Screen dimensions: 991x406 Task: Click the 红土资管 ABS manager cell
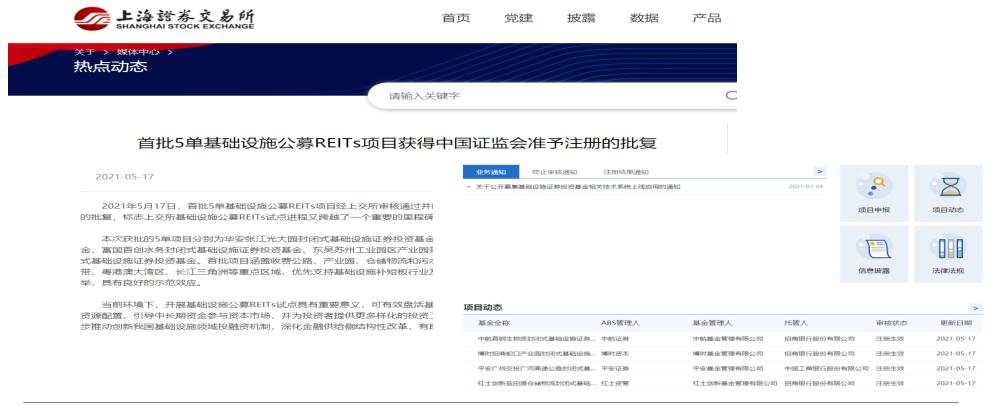(x=613, y=383)
